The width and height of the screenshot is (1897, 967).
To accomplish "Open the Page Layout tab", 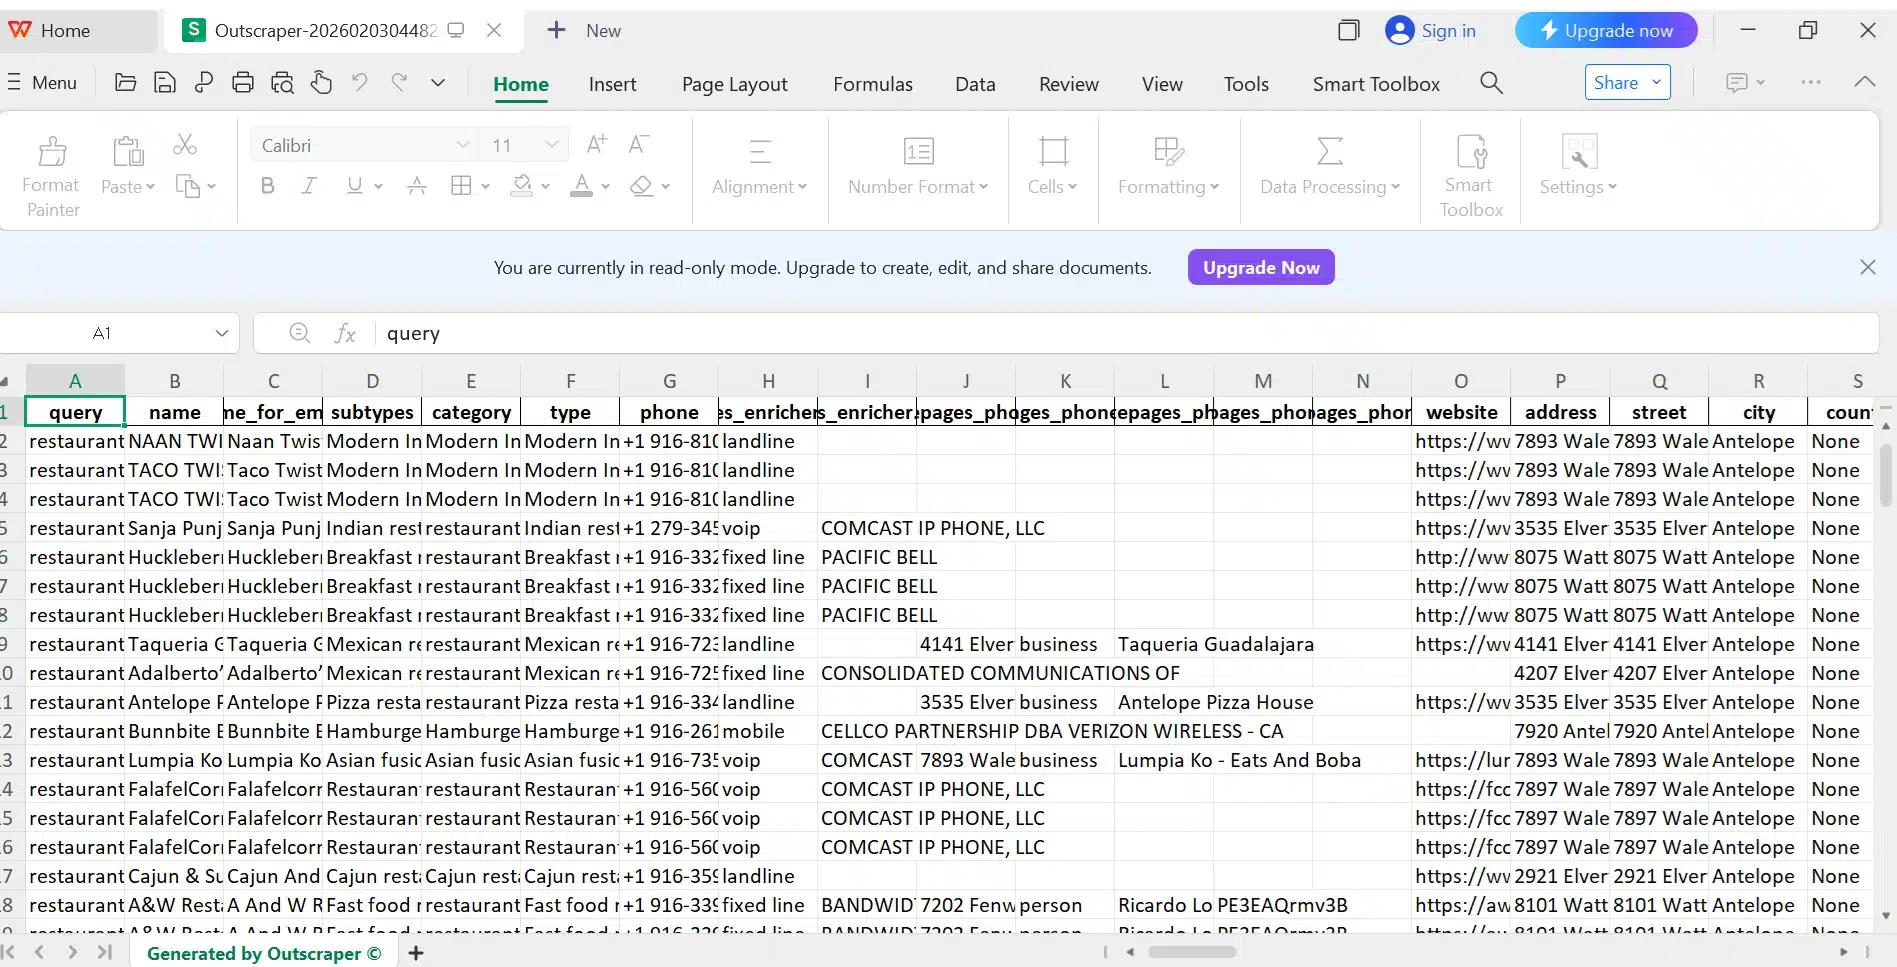I will pyautogui.click(x=734, y=84).
